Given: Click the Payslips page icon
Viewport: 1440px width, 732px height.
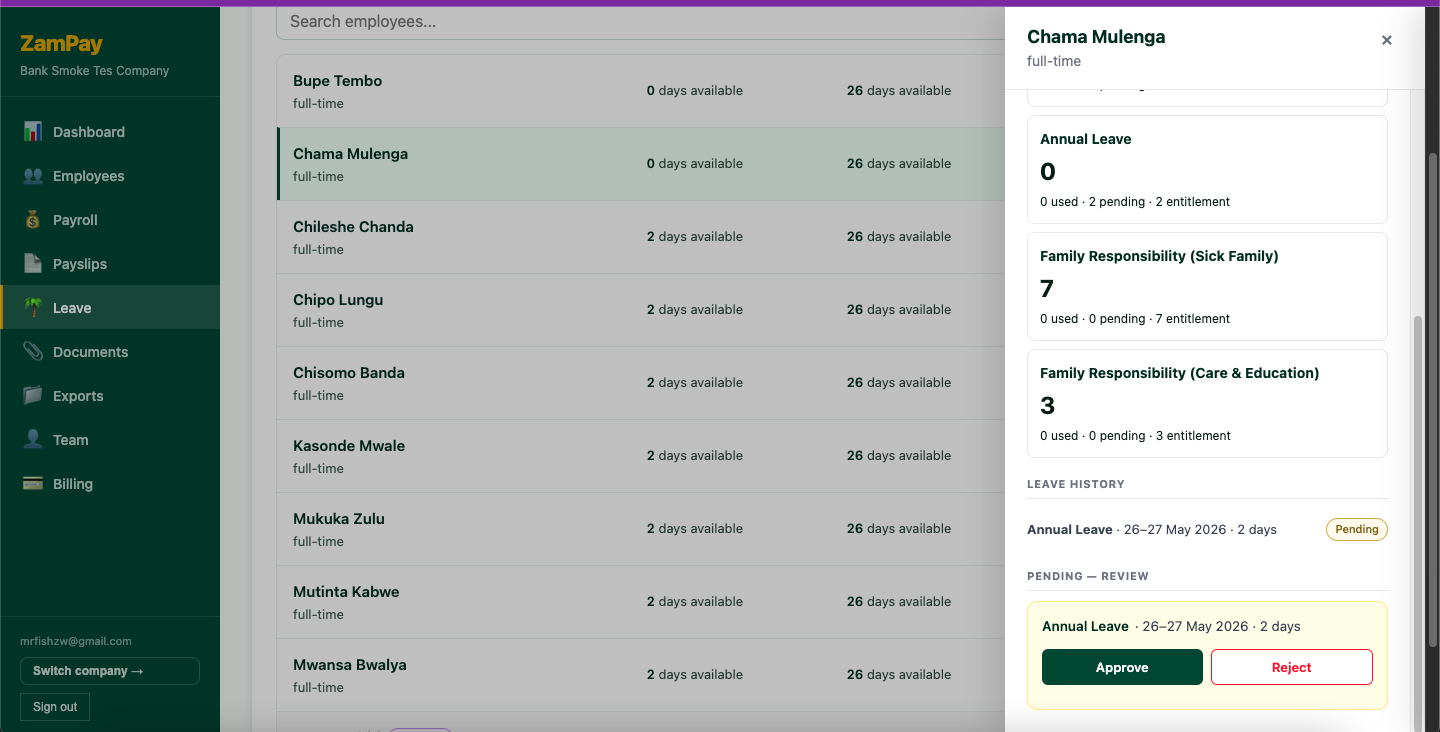Looking at the screenshot, I should (33, 264).
